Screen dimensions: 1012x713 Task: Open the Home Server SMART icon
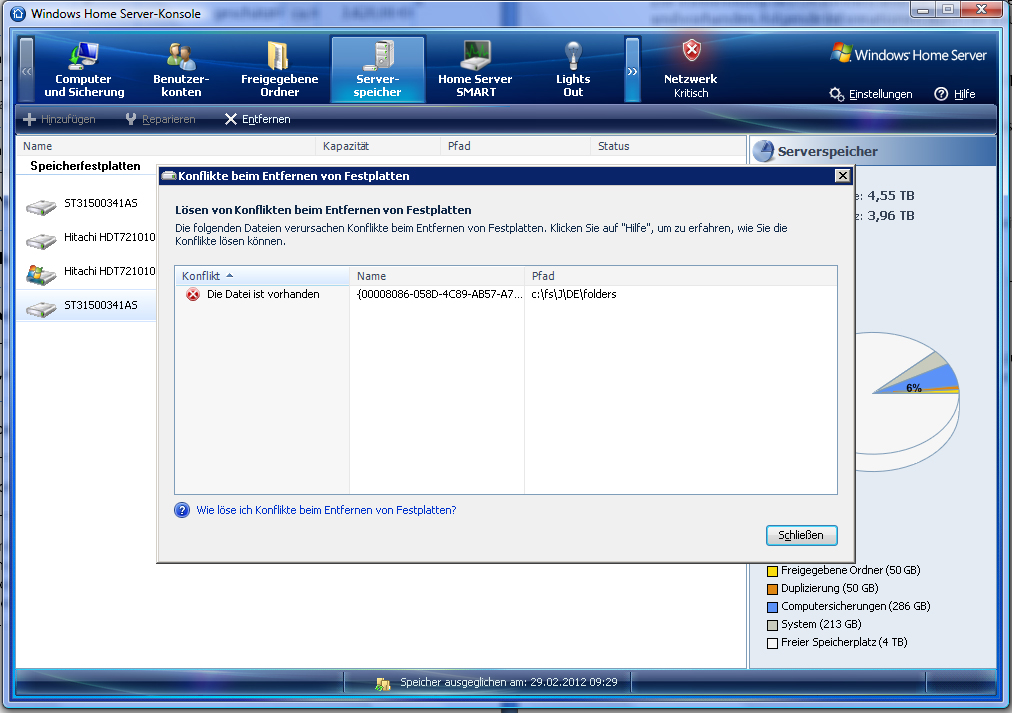[x=475, y=56]
